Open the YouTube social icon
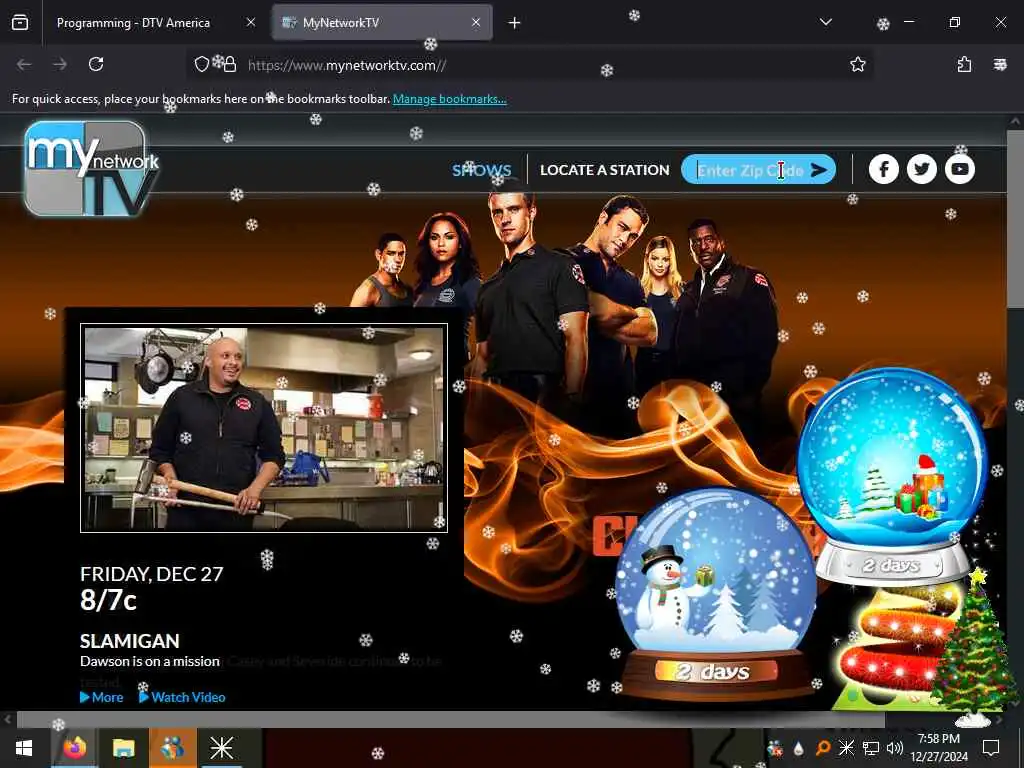1024x768 pixels. tap(959, 169)
